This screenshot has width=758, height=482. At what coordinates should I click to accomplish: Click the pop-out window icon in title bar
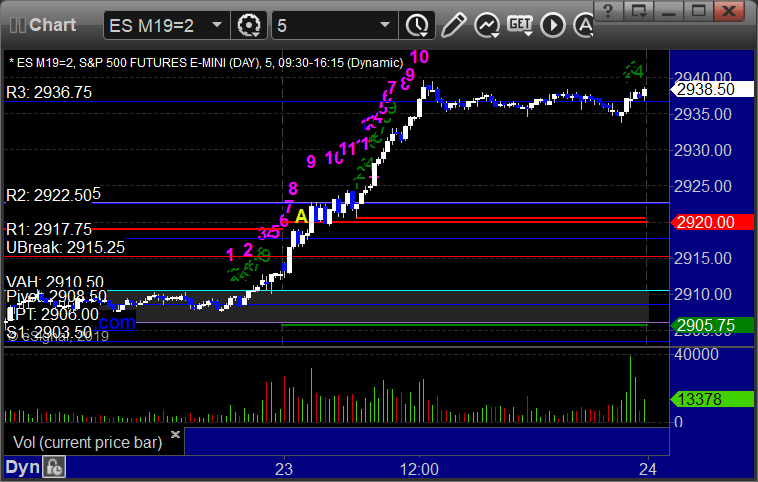(x=640, y=10)
